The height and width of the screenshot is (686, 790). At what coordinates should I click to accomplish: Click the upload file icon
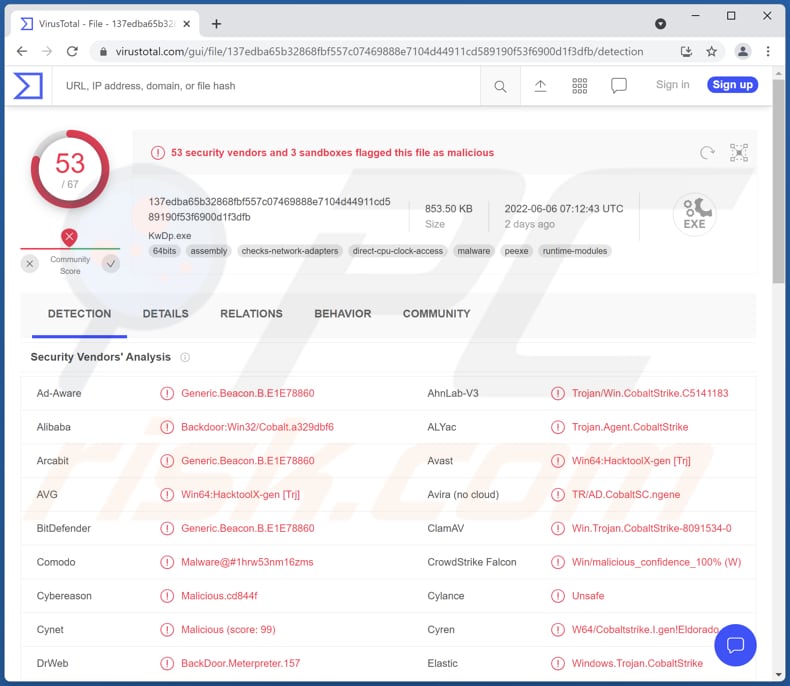click(540, 86)
